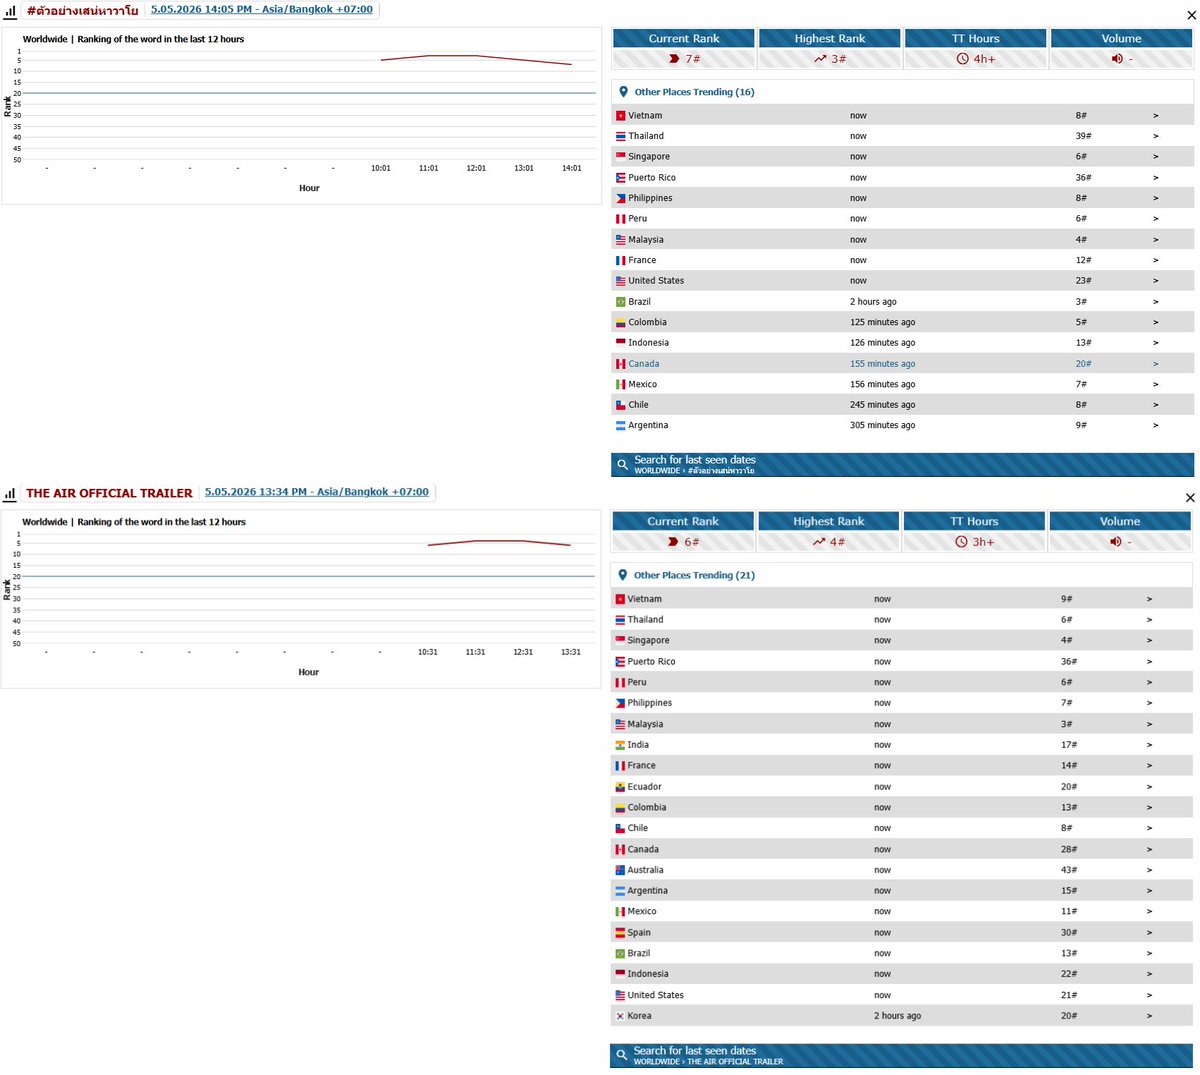Close the top trend panel with the X

tap(1190, 15)
